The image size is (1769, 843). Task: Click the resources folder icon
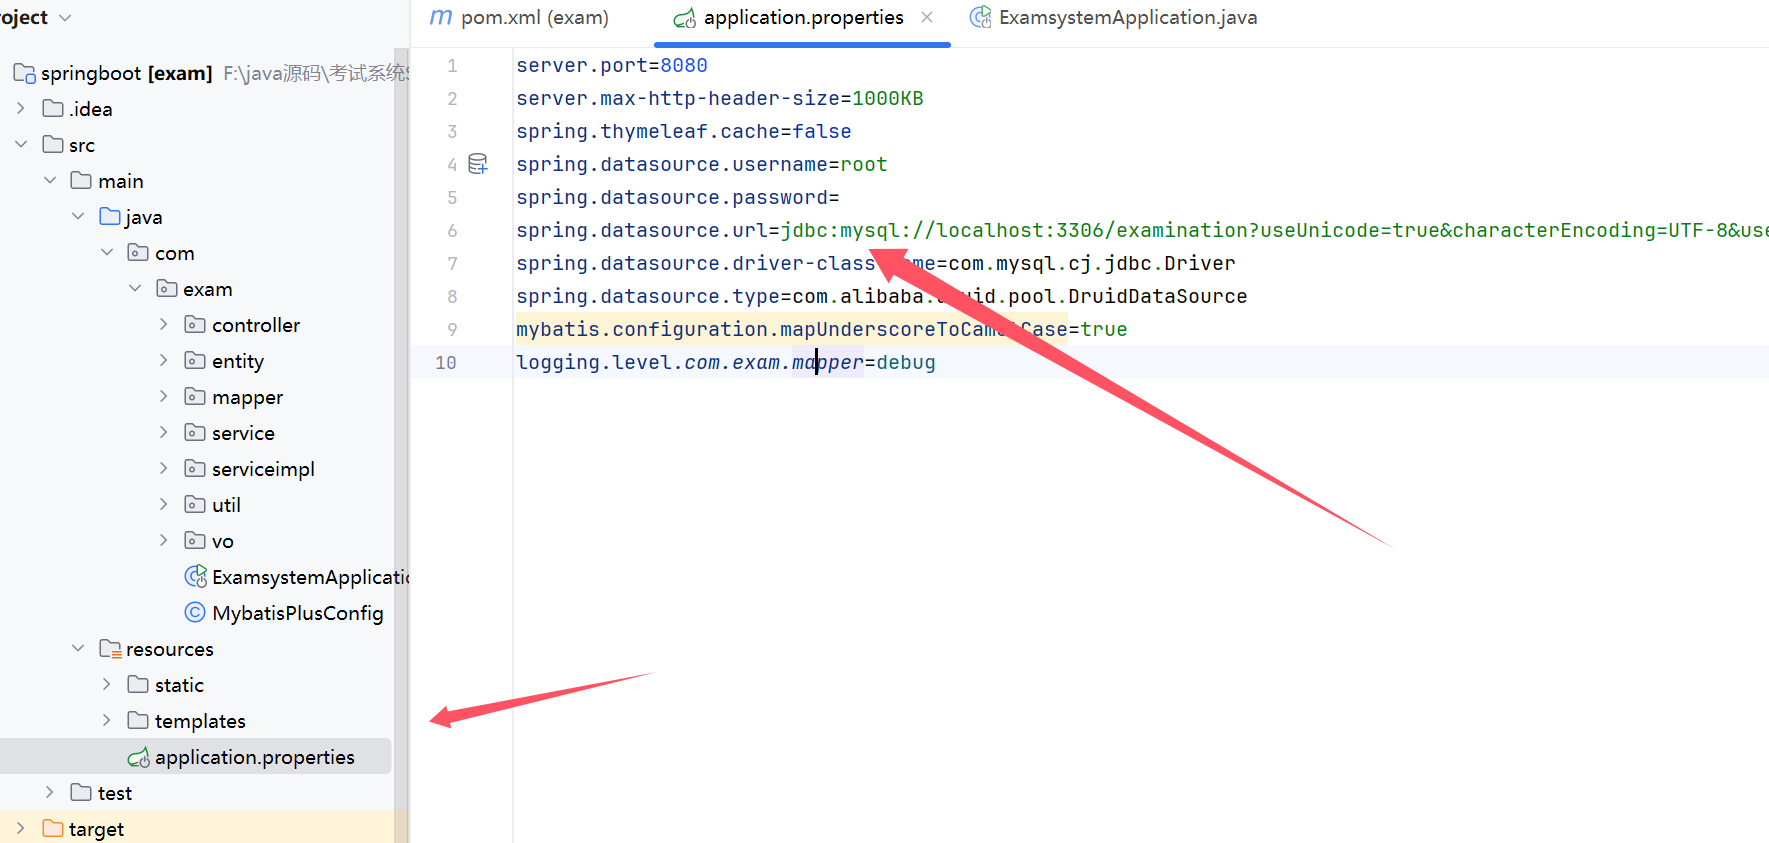[x=110, y=649]
